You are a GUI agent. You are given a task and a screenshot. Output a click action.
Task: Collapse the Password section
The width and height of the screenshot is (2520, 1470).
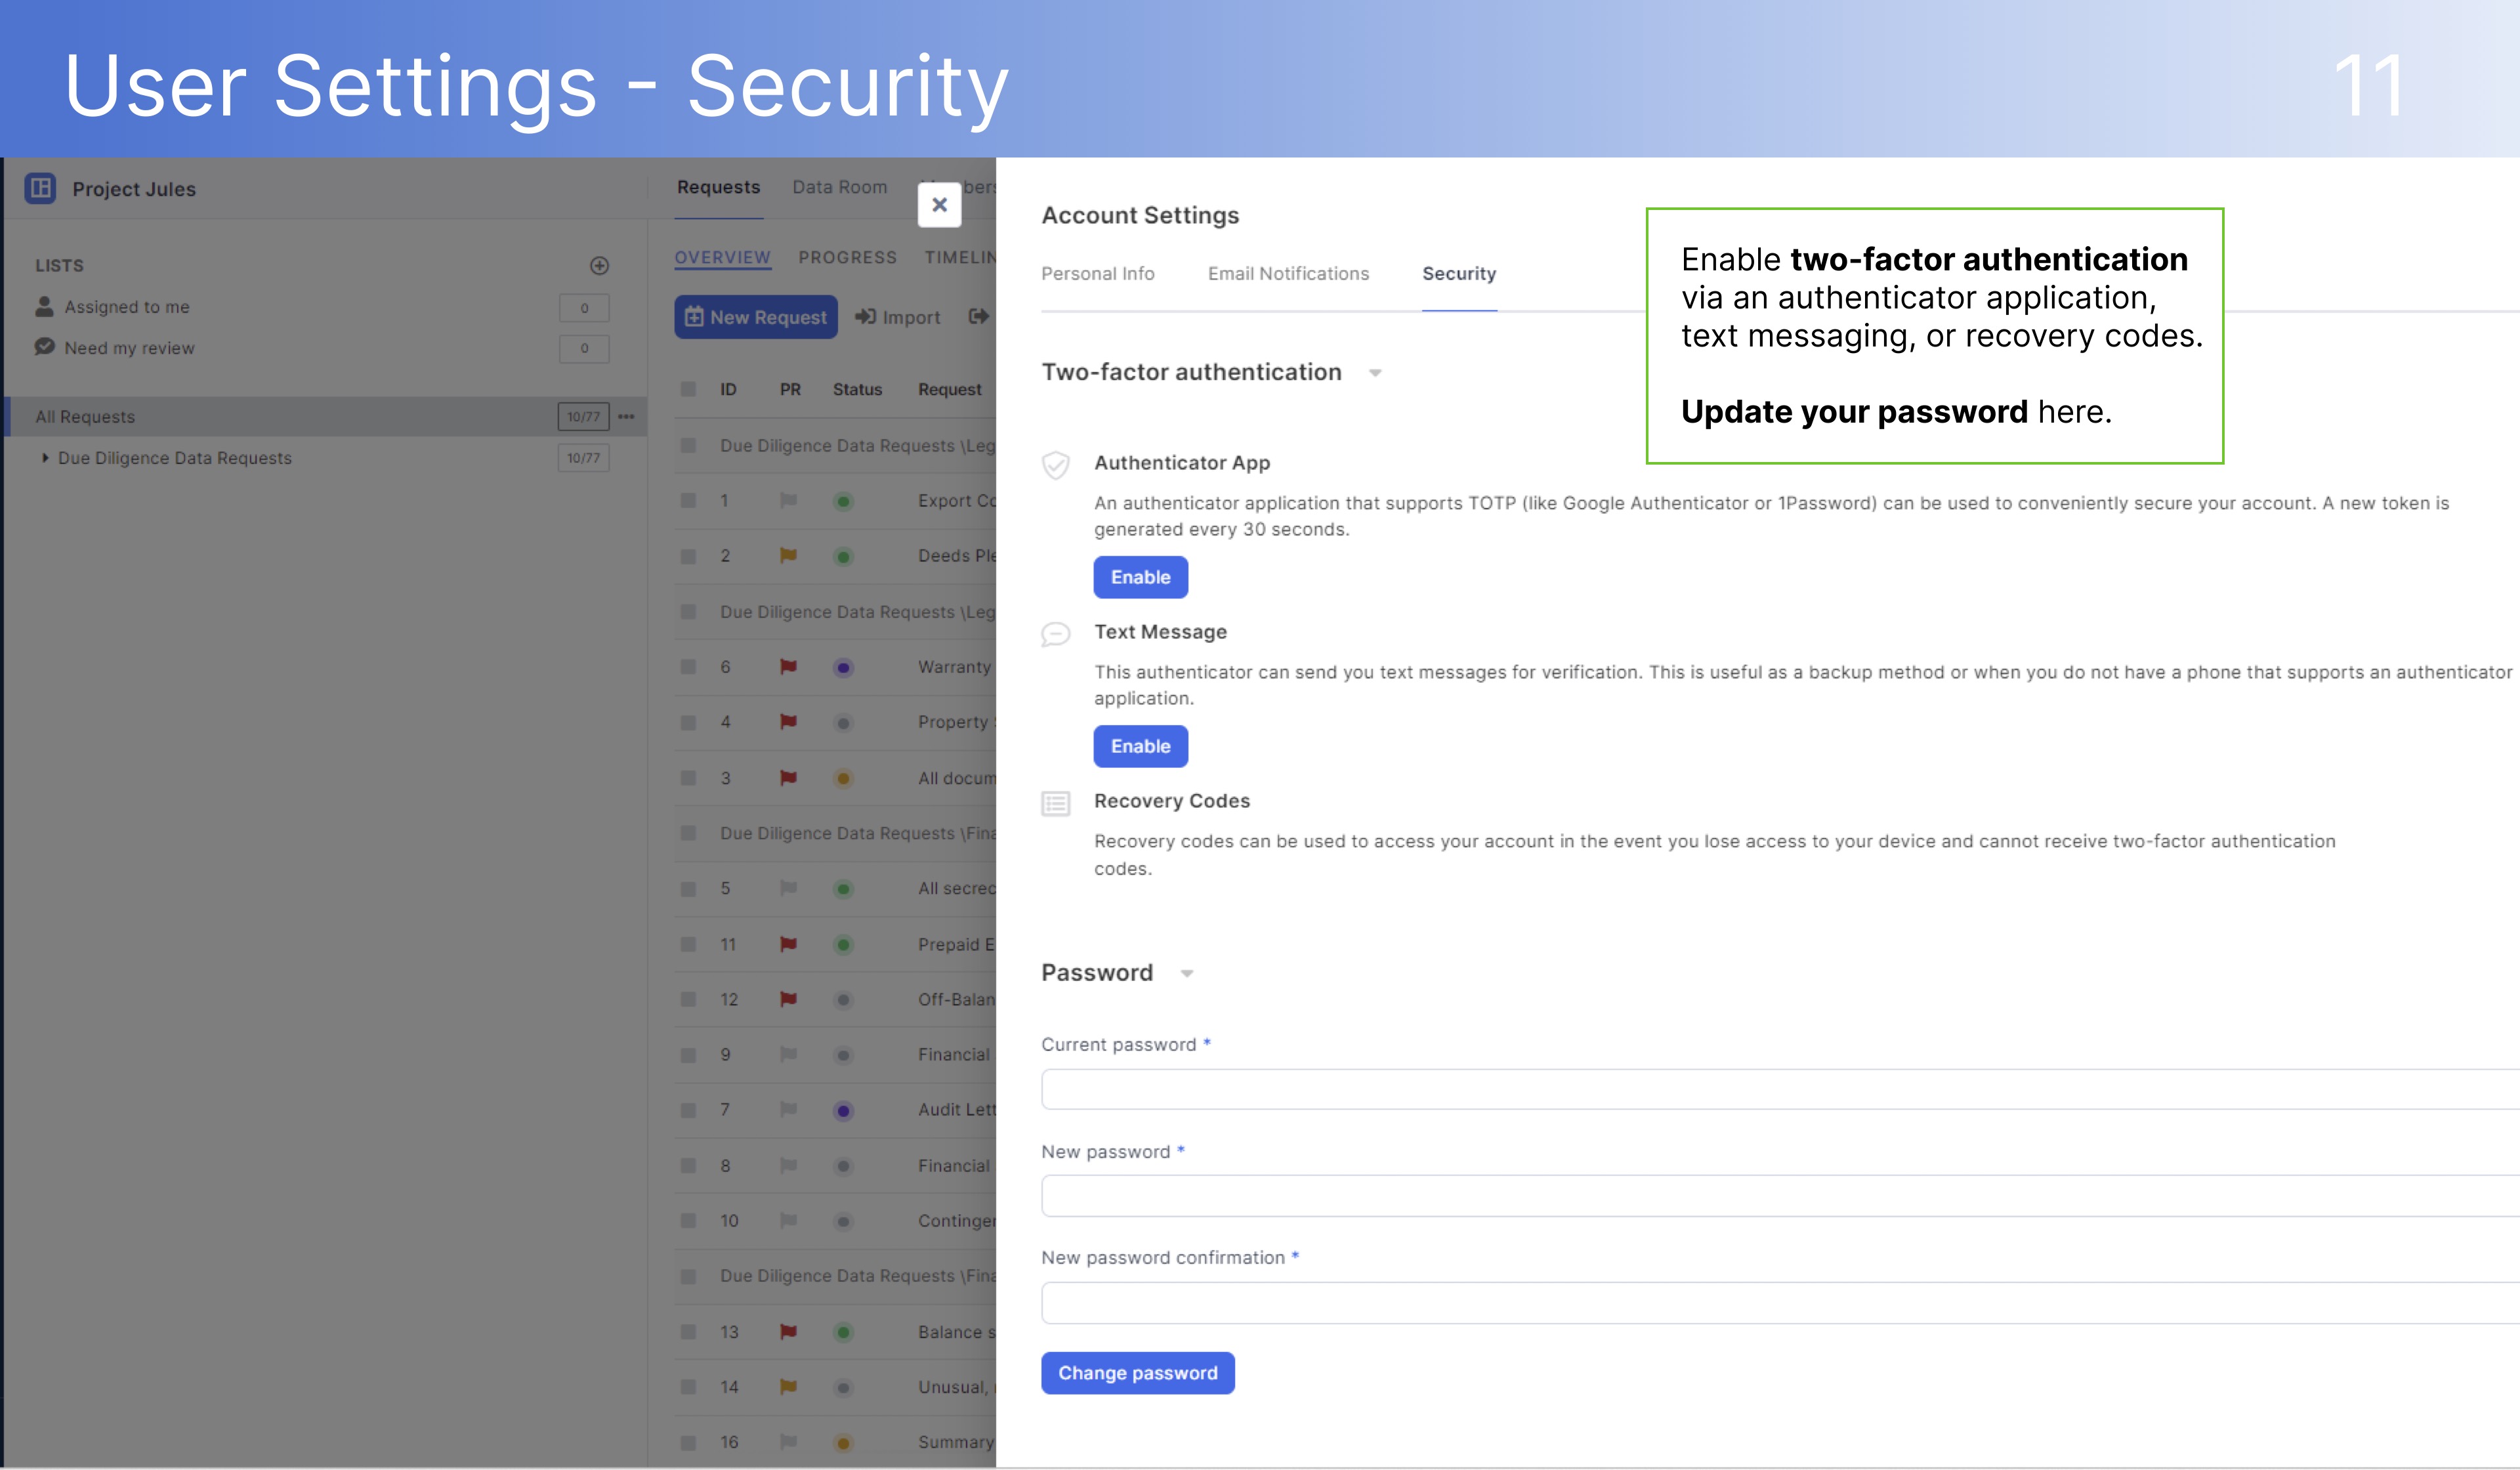(x=1187, y=973)
